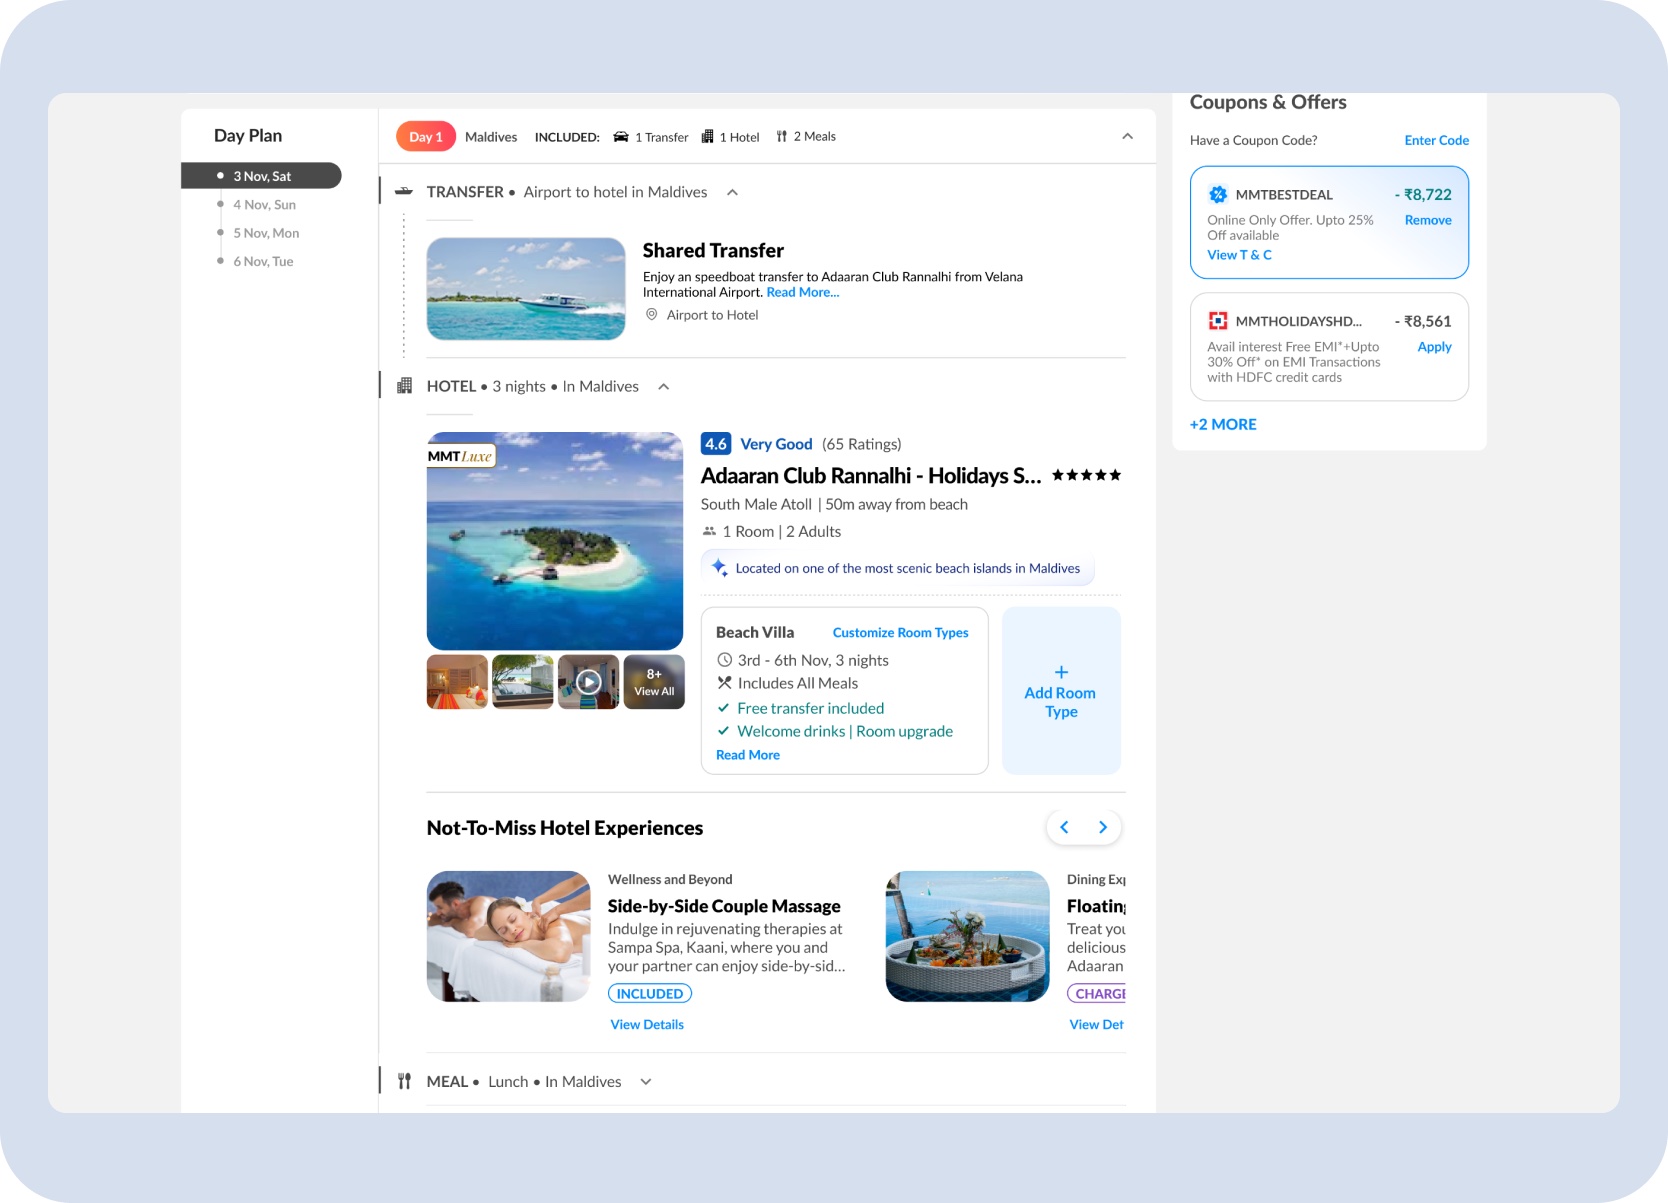Click the Adaaran Club Rannalhi hotel title
This screenshot has height=1203, width=1668.
coord(871,476)
